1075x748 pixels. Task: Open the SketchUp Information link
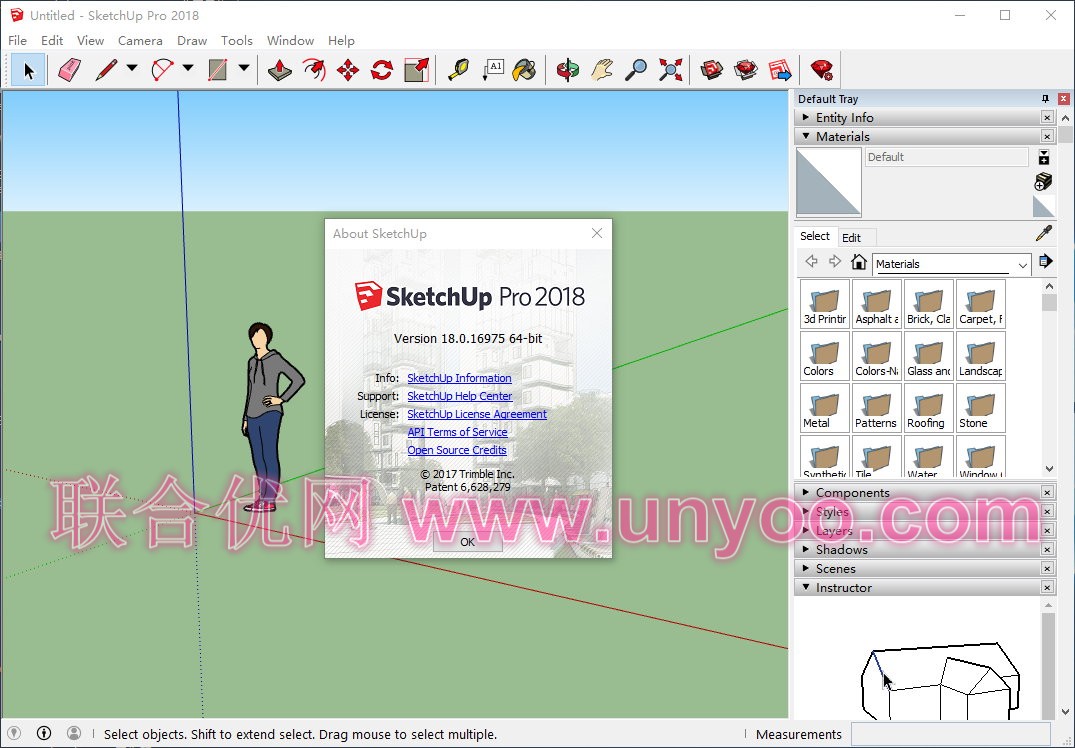click(x=459, y=378)
